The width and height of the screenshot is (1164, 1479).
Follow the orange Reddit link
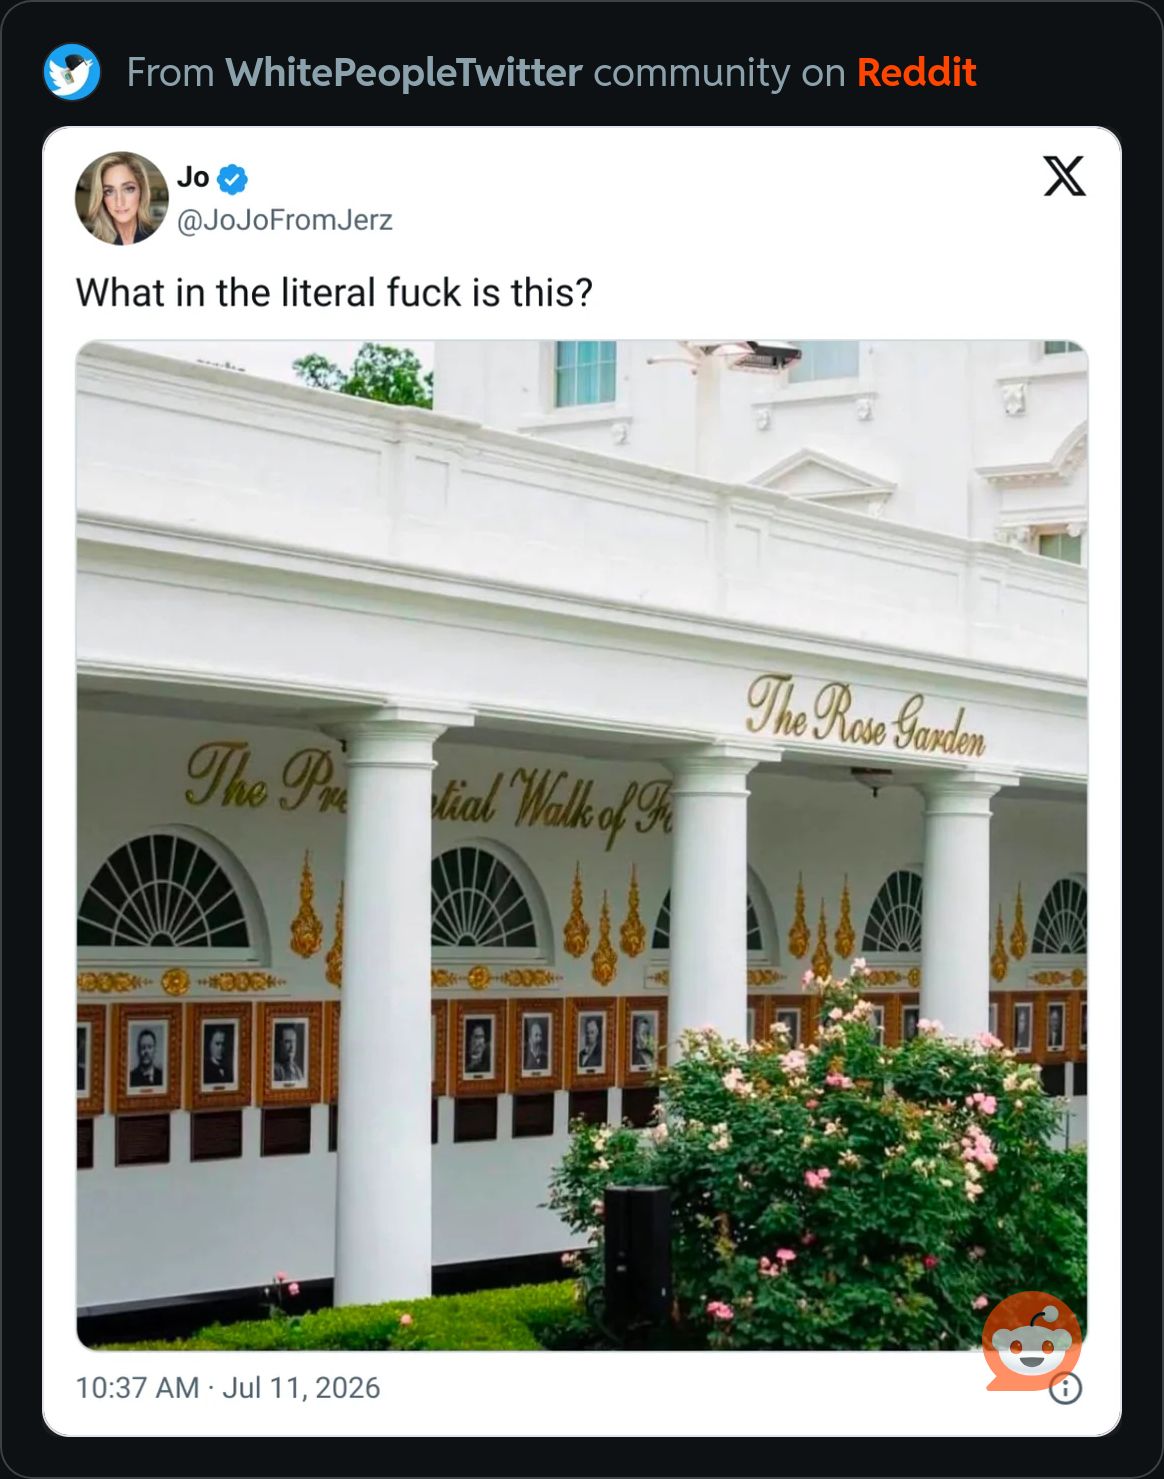pos(916,73)
